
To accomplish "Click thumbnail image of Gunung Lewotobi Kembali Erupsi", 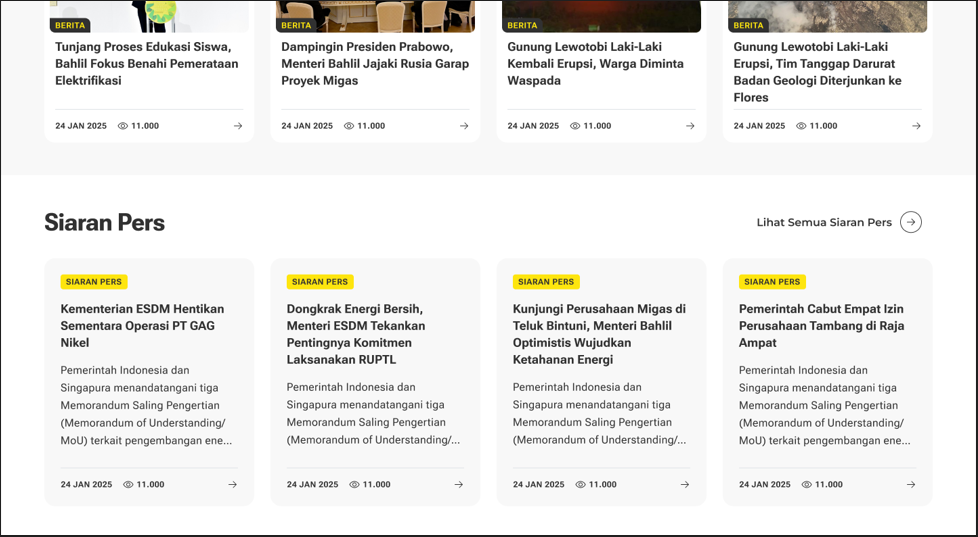I will [601, 10].
